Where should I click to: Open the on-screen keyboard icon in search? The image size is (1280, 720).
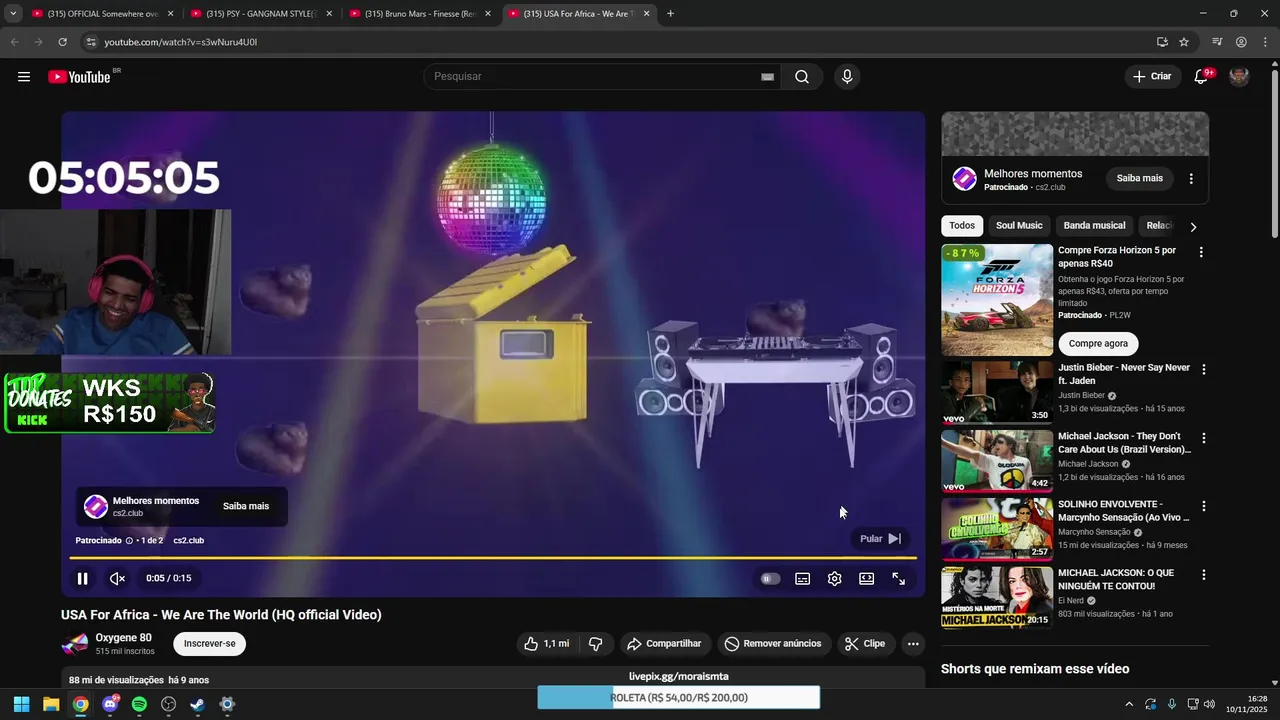point(768,77)
